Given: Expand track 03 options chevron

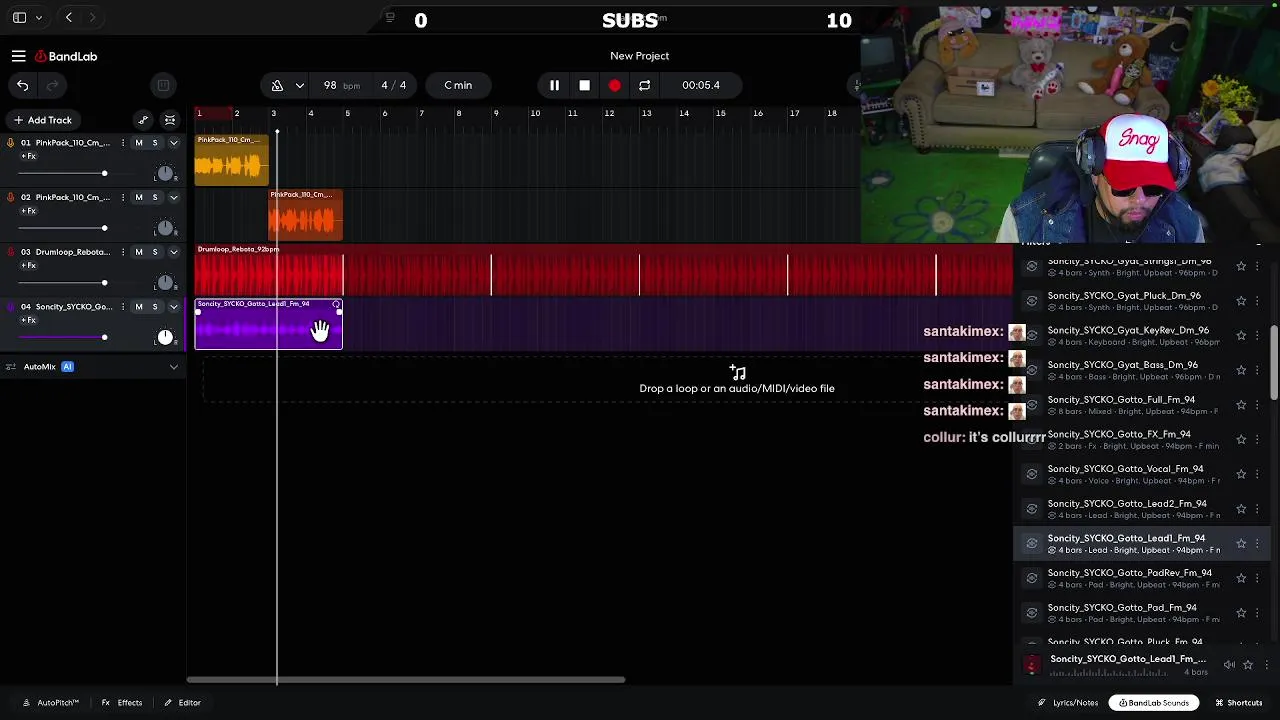Looking at the screenshot, I should click(173, 252).
